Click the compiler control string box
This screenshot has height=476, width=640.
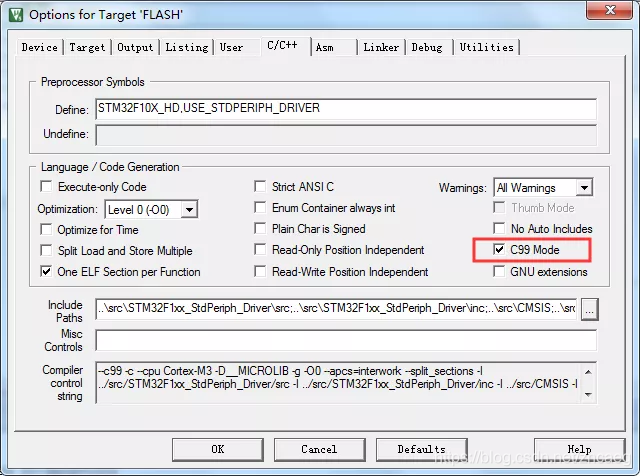346,383
